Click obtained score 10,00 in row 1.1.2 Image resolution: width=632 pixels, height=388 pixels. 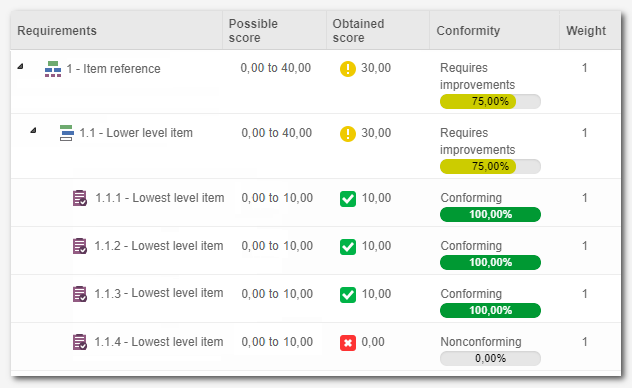[376, 246]
